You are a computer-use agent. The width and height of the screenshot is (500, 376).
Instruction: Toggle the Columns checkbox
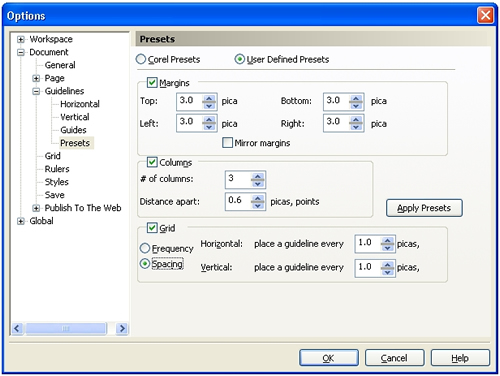(x=152, y=162)
